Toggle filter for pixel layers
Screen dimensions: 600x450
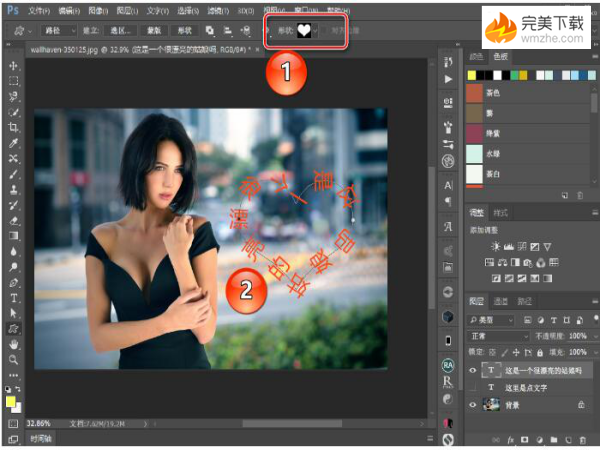point(528,320)
